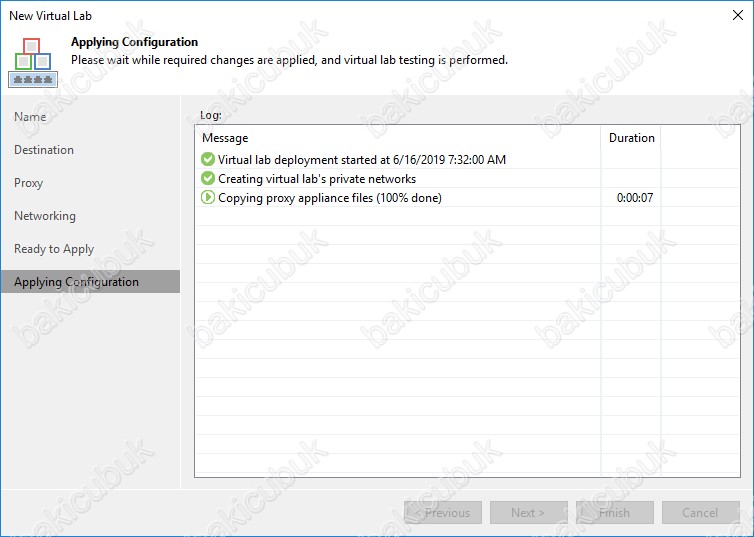Screen dimensions: 754x537
Task: Click the 'Applying Configuration' header title
Action: (x=135, y=42)
